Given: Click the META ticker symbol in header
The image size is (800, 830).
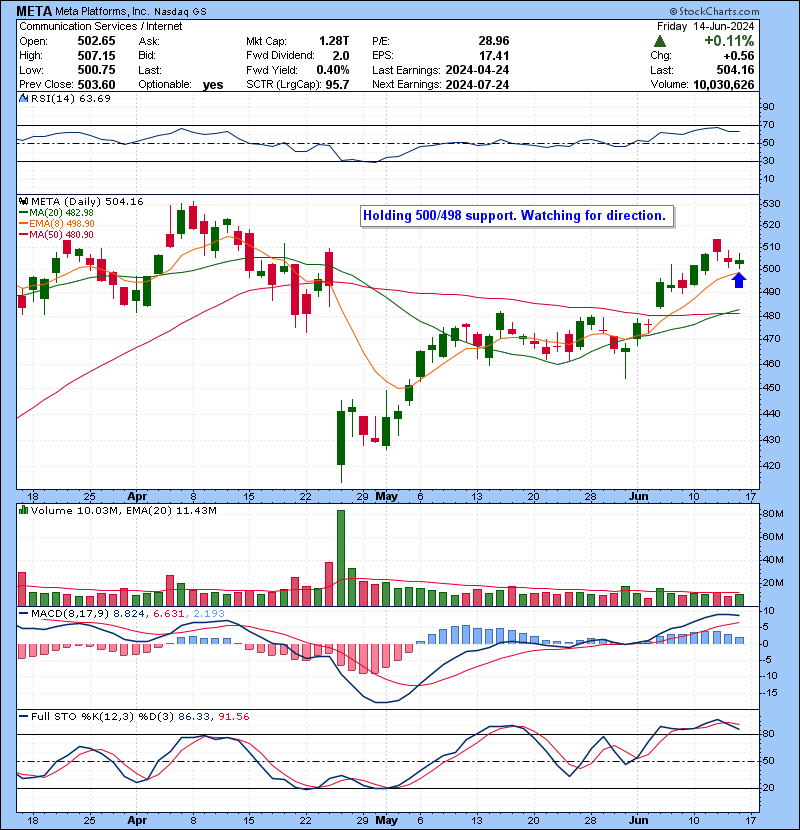Looking at the screenshot, I should pos(34,11).
